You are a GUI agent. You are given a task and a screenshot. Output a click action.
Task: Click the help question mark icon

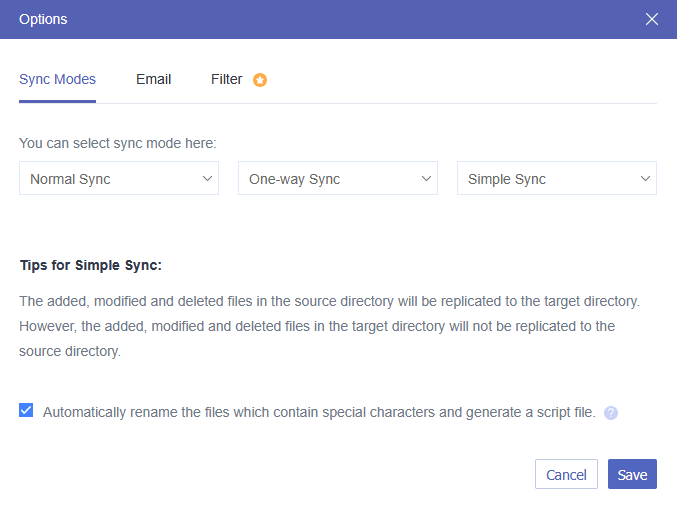pos(611,412)
